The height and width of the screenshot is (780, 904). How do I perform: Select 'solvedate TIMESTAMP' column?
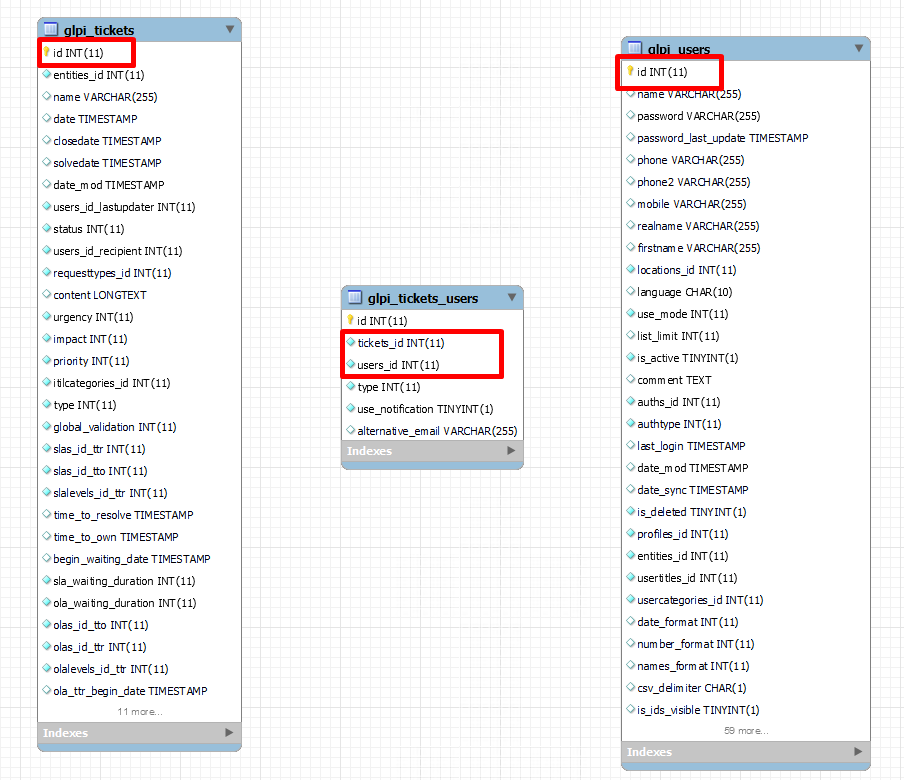coord(107,163)
